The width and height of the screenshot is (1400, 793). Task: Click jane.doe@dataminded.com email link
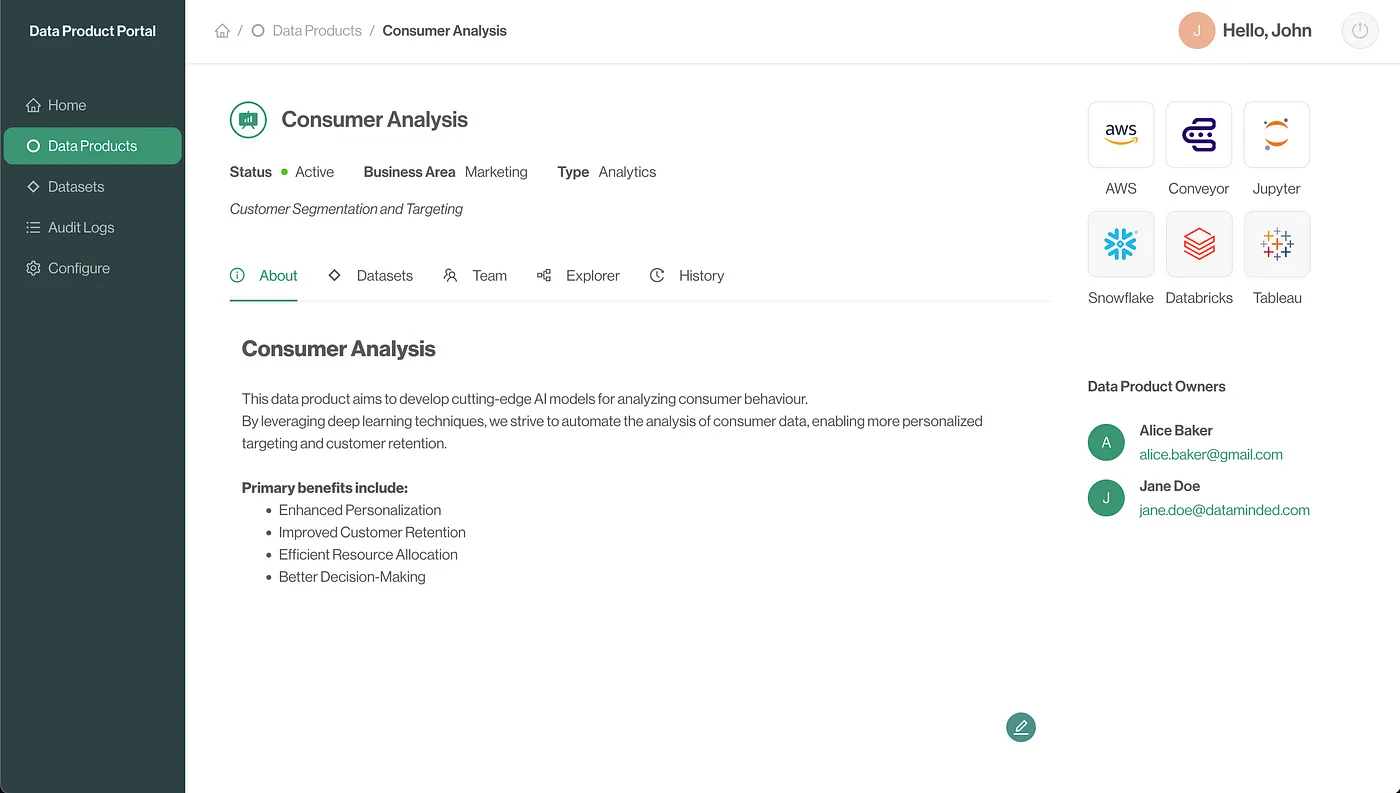pos(1224,510)
